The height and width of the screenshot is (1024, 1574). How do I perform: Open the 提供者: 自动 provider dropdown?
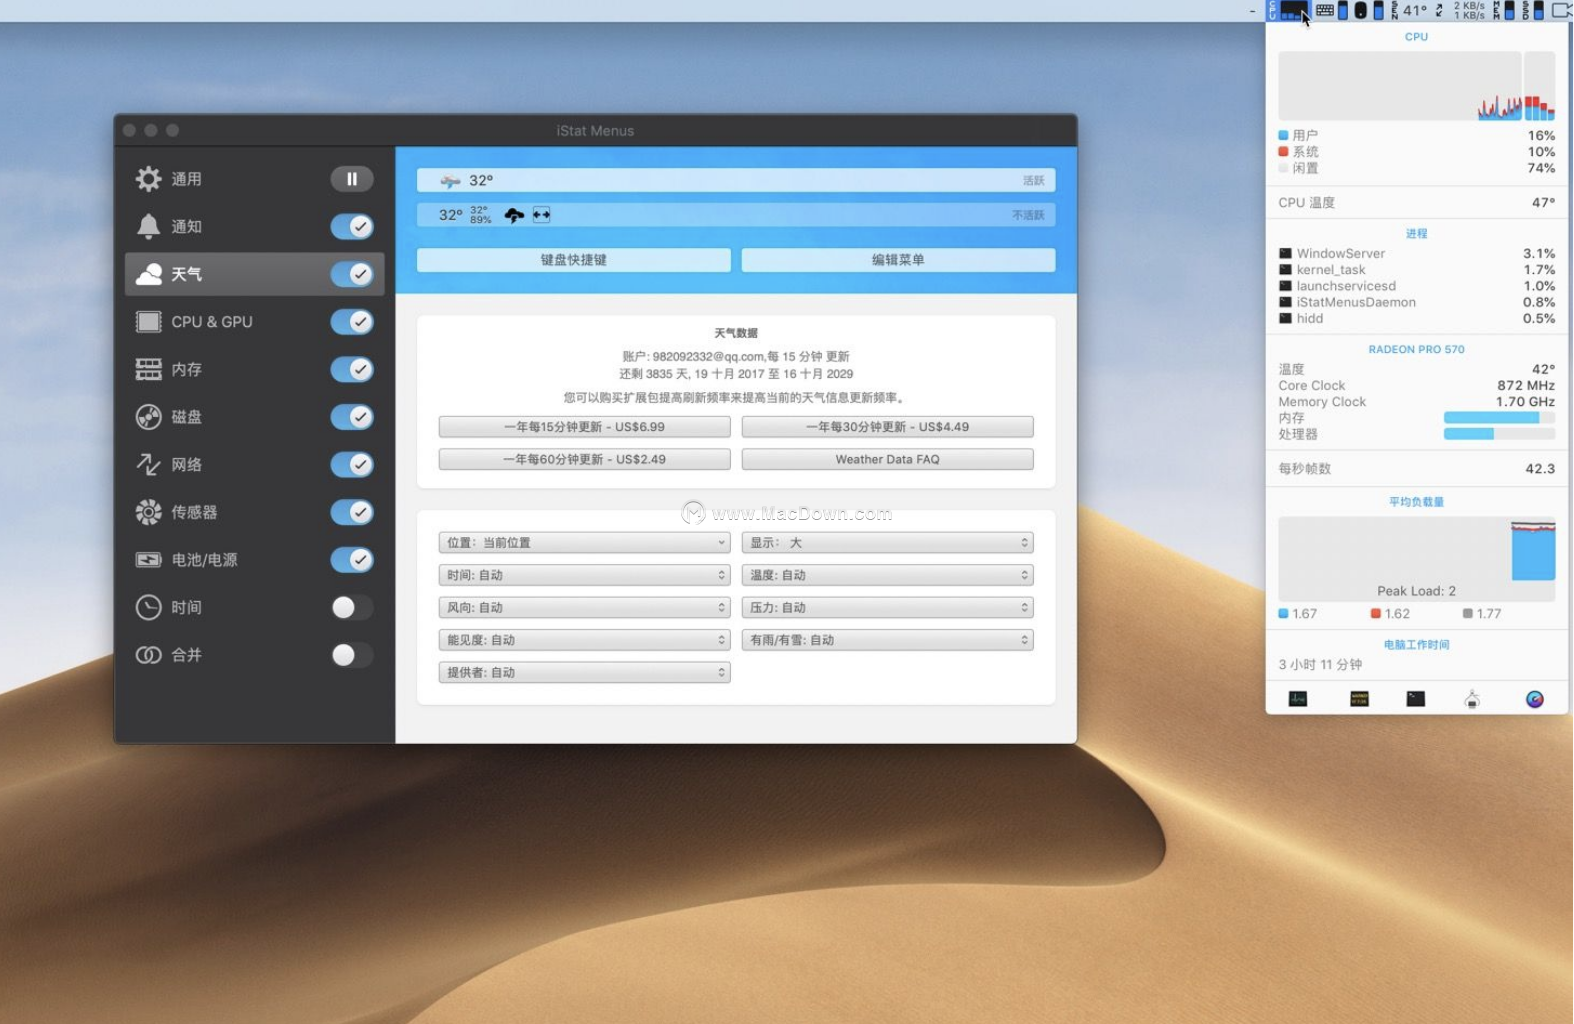click(584, 673)
